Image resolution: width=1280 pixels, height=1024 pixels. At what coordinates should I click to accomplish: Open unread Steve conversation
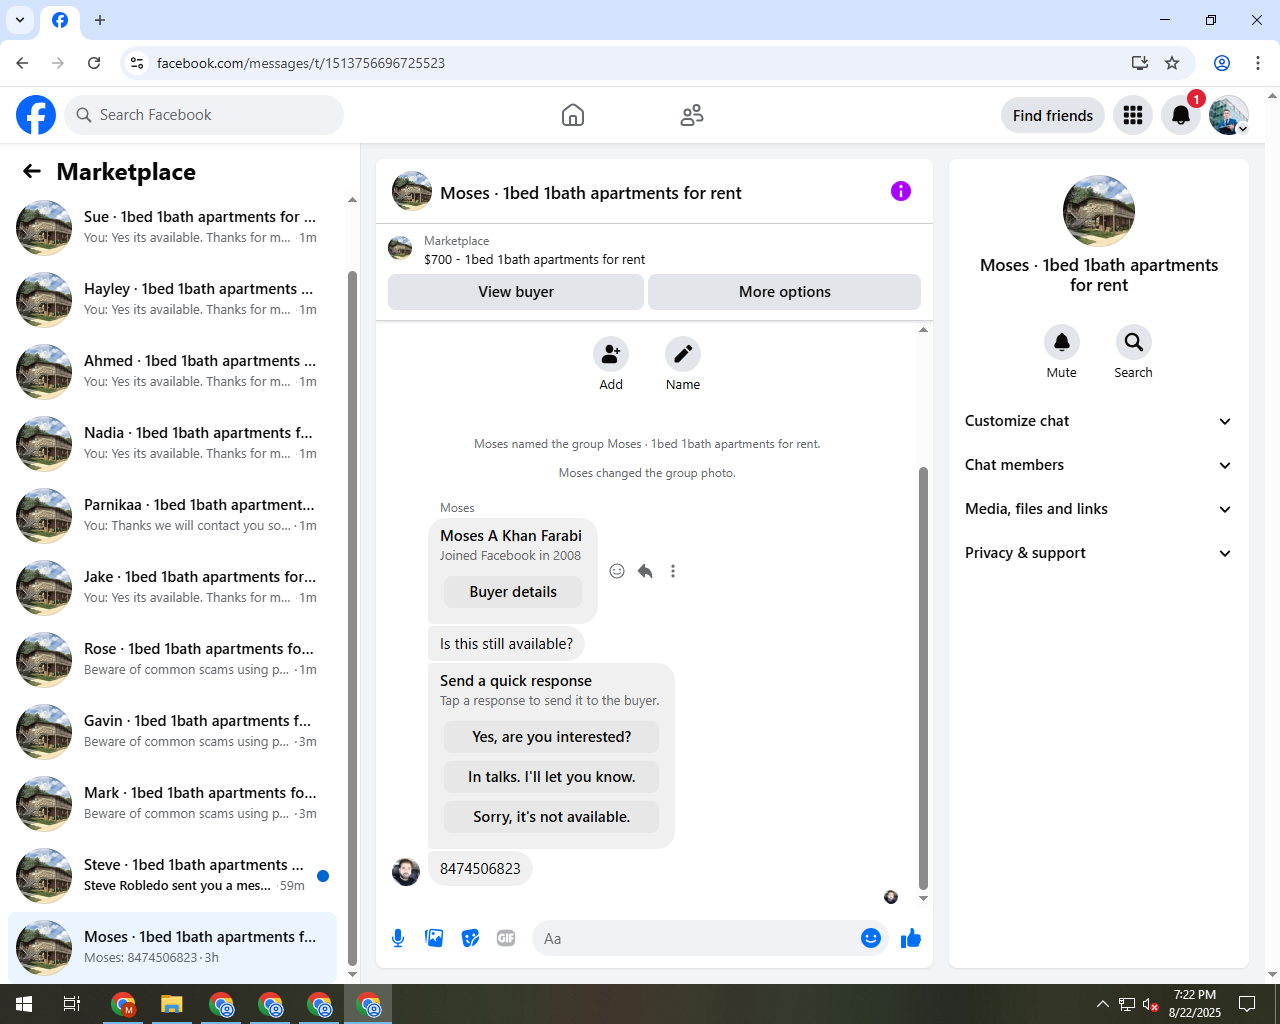pyautogui.click(x=172, y=875)
